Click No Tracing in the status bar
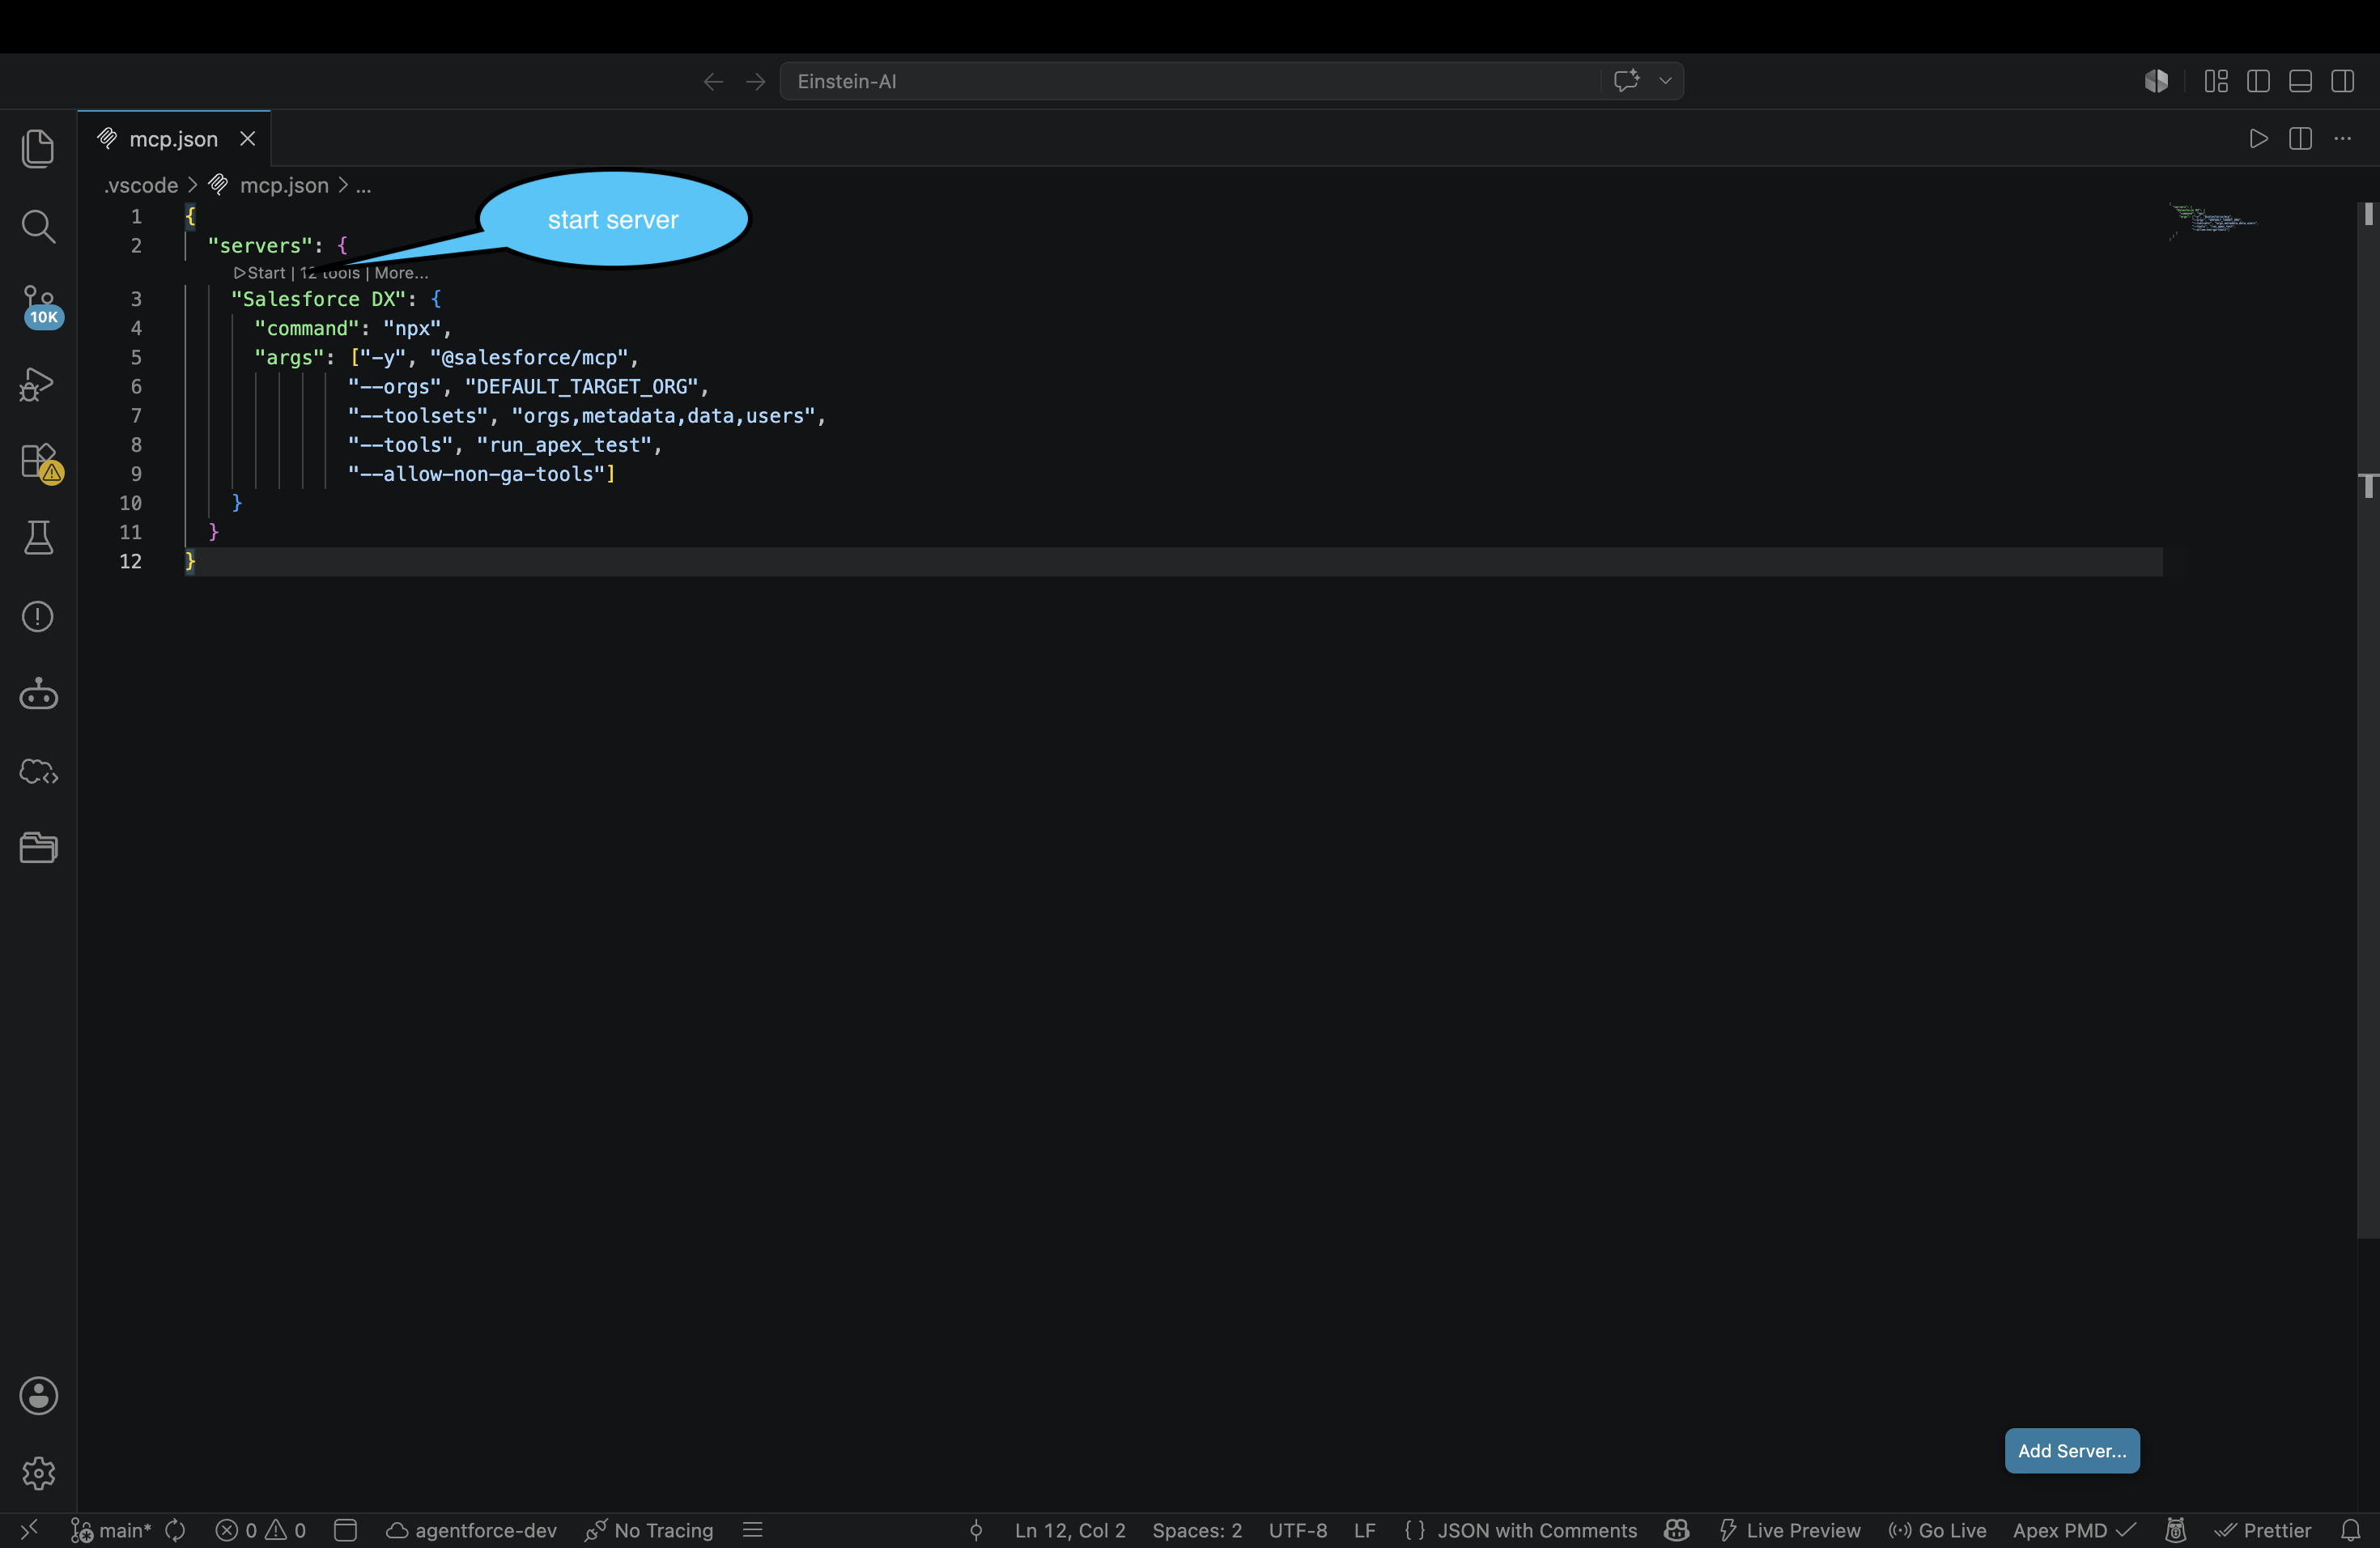Viewport: 2380px width, 1548px height. click(649, 1530)
